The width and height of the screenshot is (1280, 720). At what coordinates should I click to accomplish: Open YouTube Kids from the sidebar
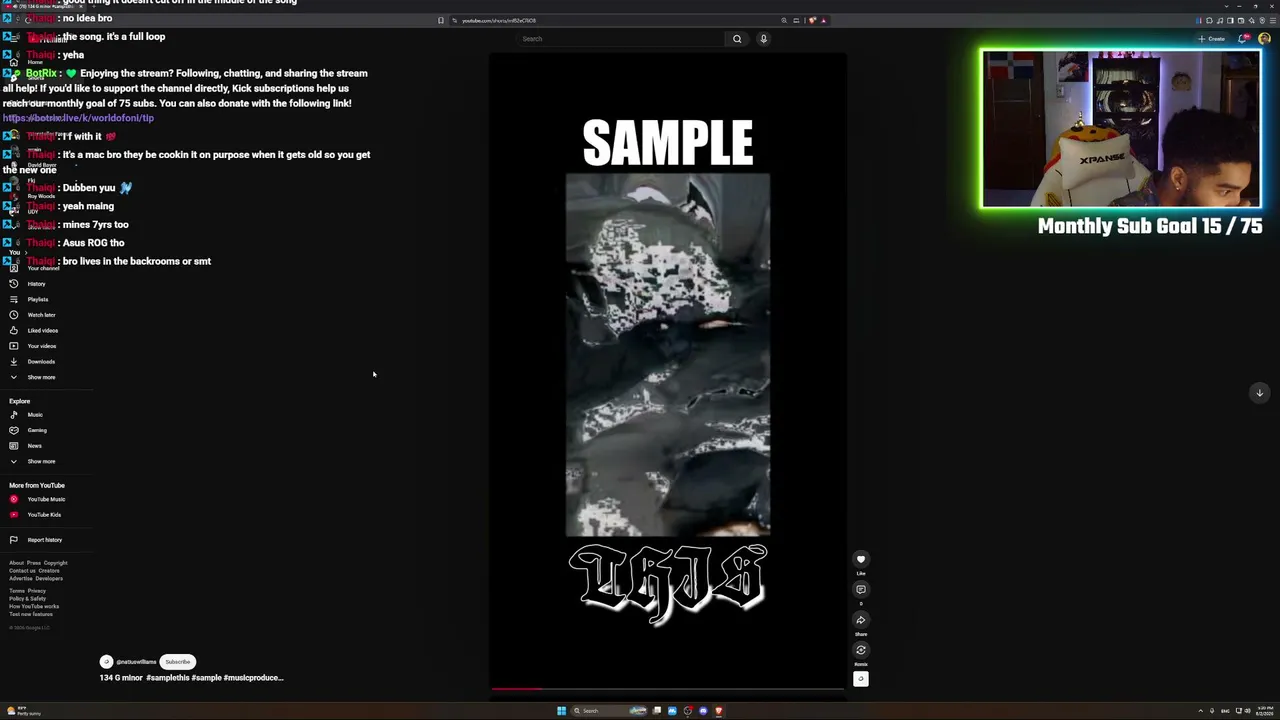pyautogui.click(x=44, y=515)
